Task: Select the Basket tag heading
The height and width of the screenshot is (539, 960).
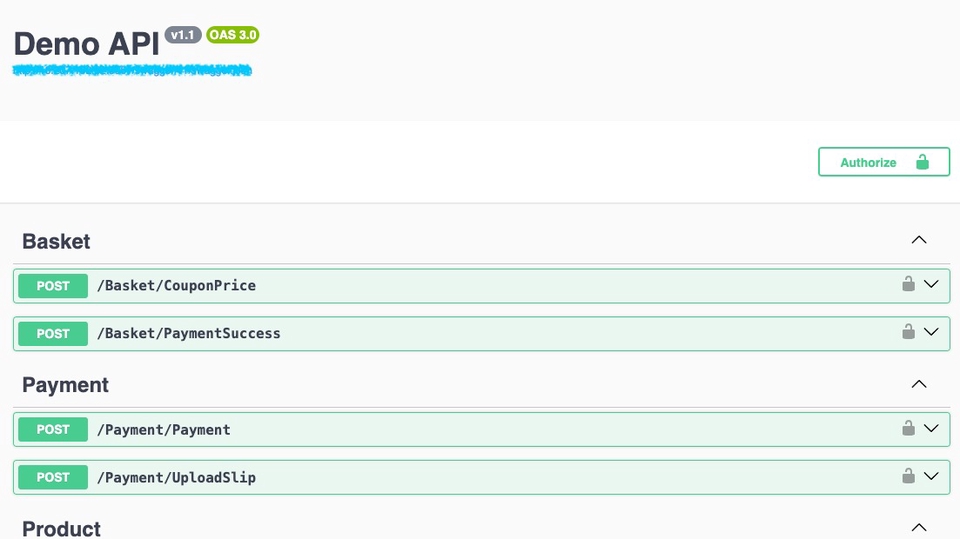Action: click(56, 242)
